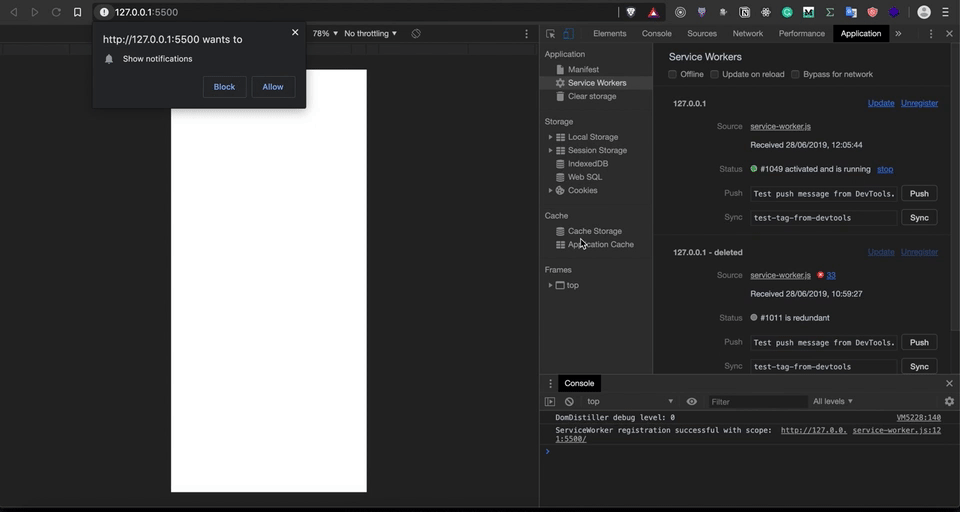This screenshot has height=512, width=960.
Task: Open the No throttling dropdown
Action: tap(370, 34)
